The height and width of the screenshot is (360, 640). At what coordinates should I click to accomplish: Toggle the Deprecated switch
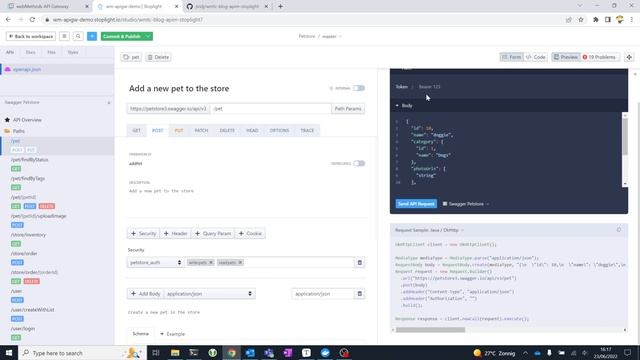point(359,163)
